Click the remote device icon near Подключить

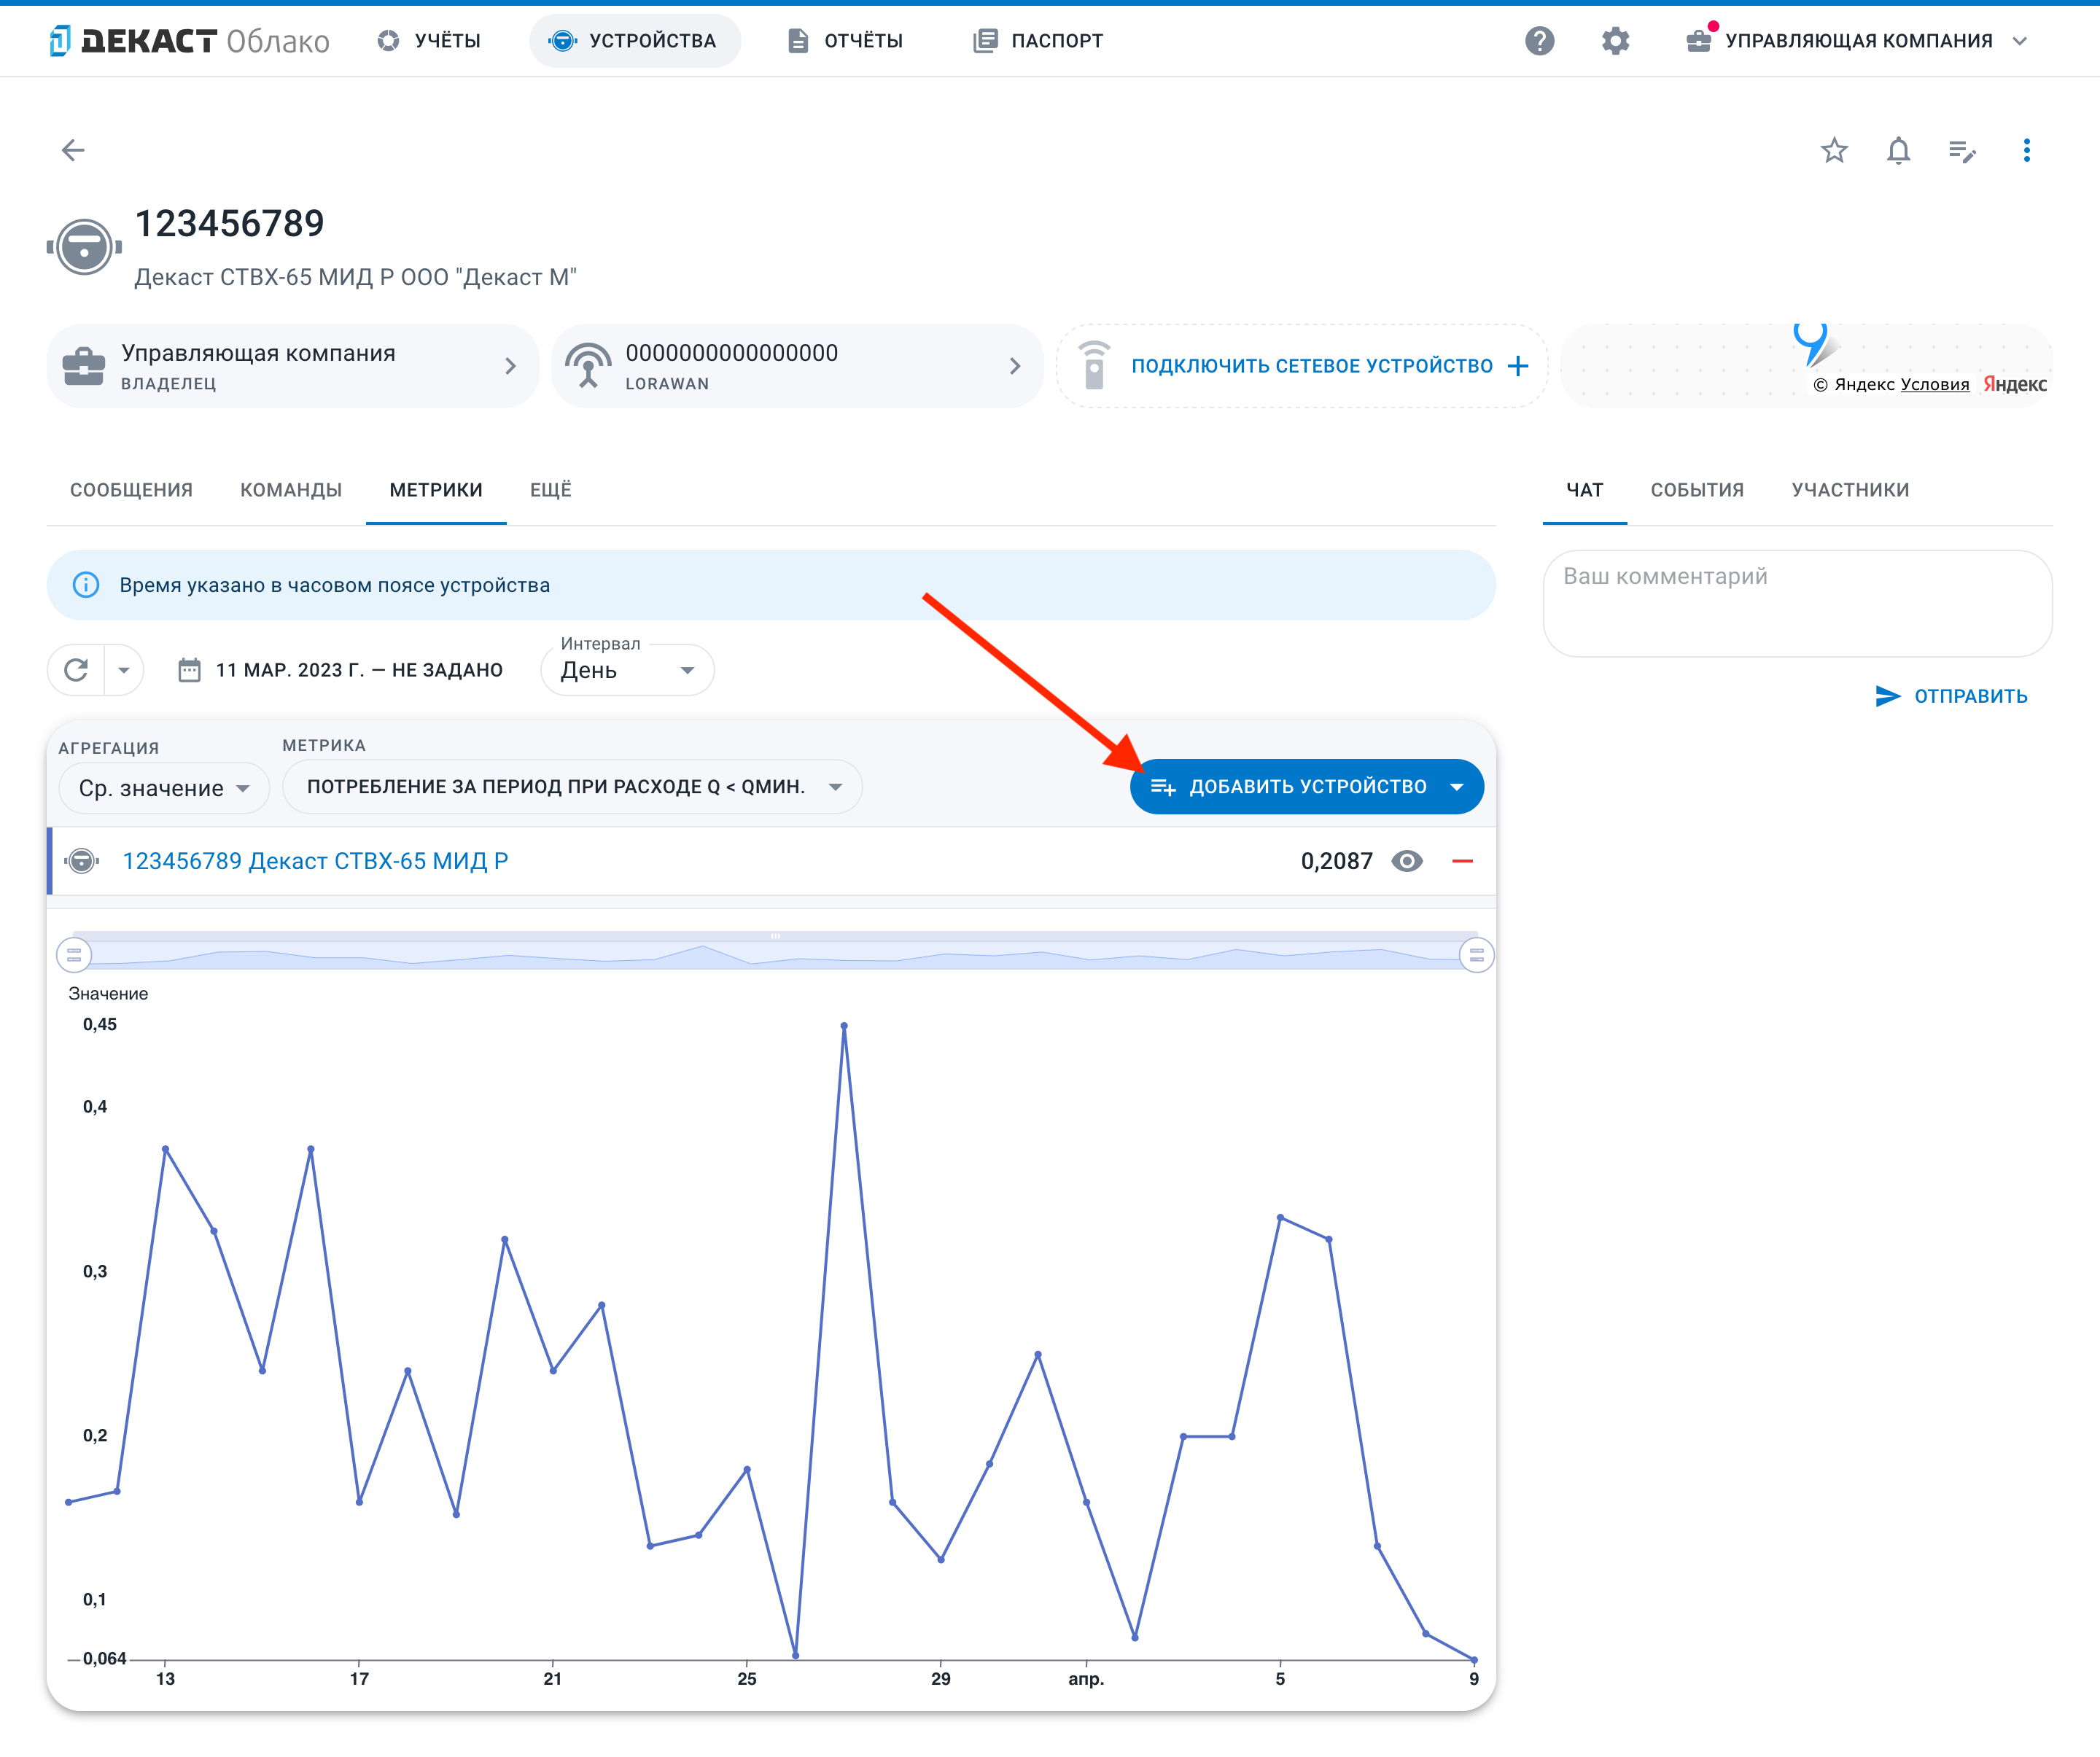(x=1094, y=366)
